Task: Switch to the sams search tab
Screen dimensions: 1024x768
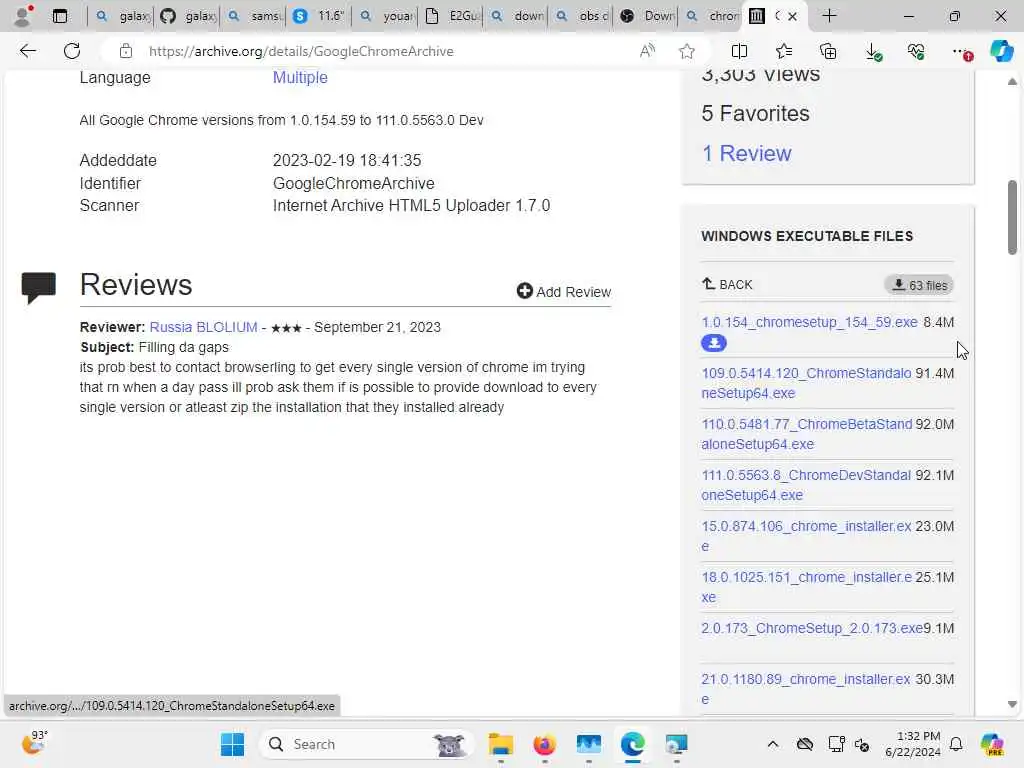Action: click(x=254, y=16)
